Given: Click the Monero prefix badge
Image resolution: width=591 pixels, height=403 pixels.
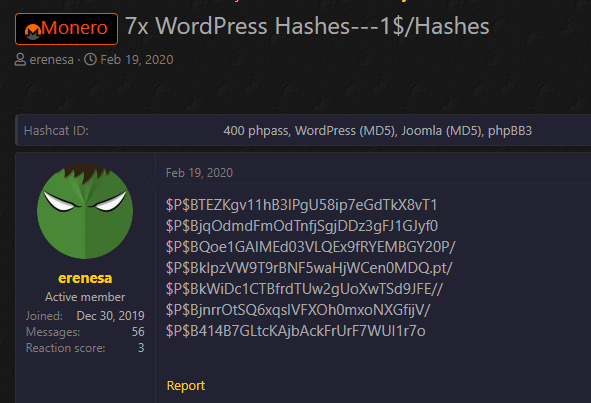Looking at the screenshot, I should (66, 29).
